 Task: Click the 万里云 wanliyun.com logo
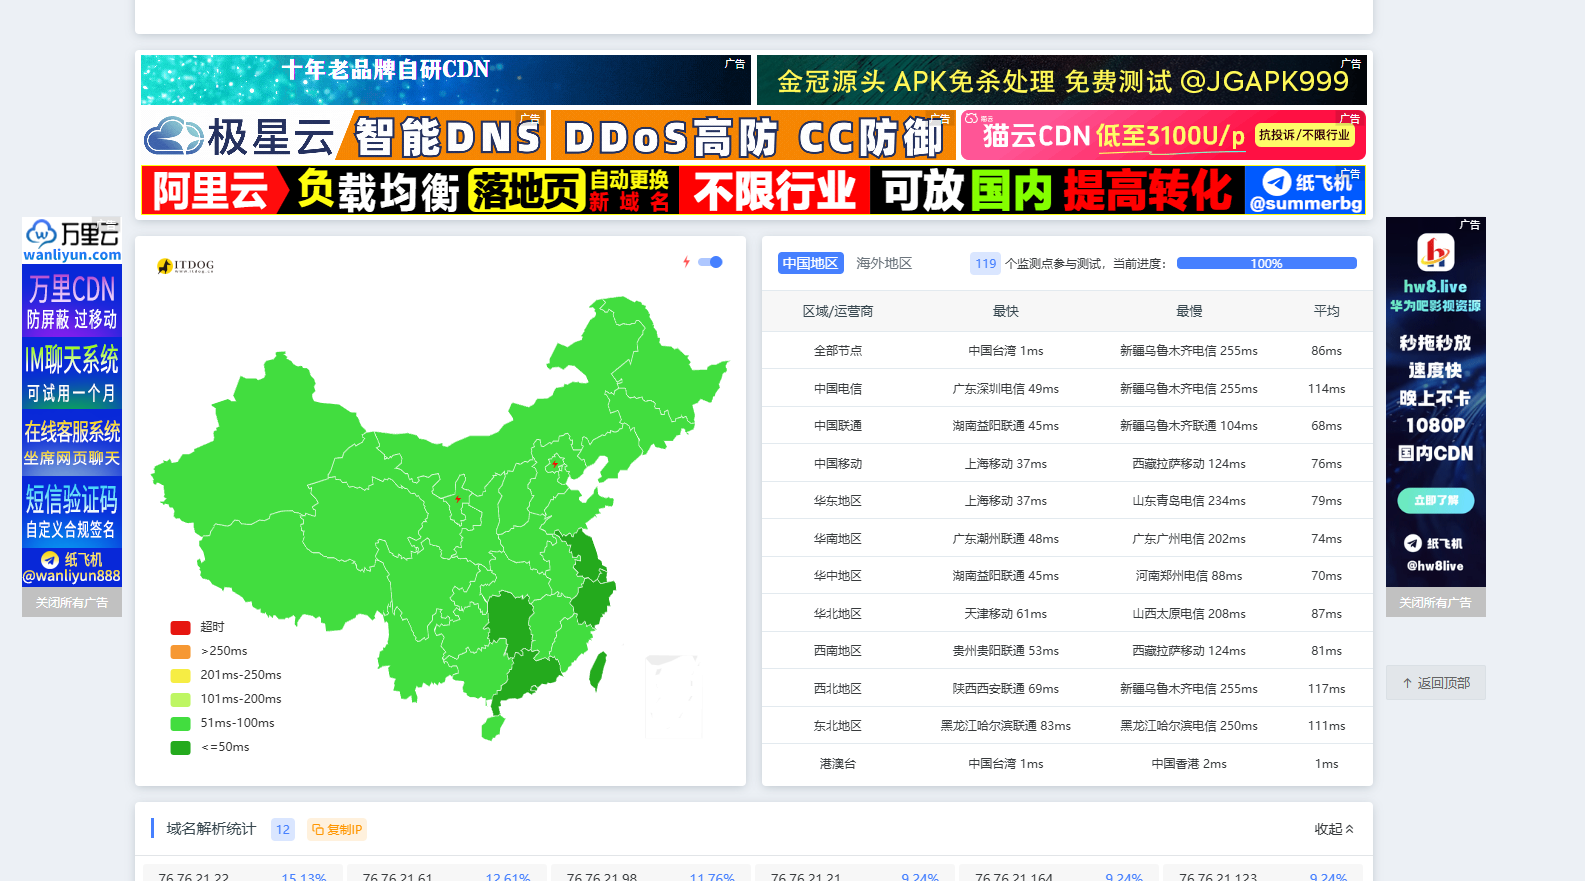tap(72, 240)
